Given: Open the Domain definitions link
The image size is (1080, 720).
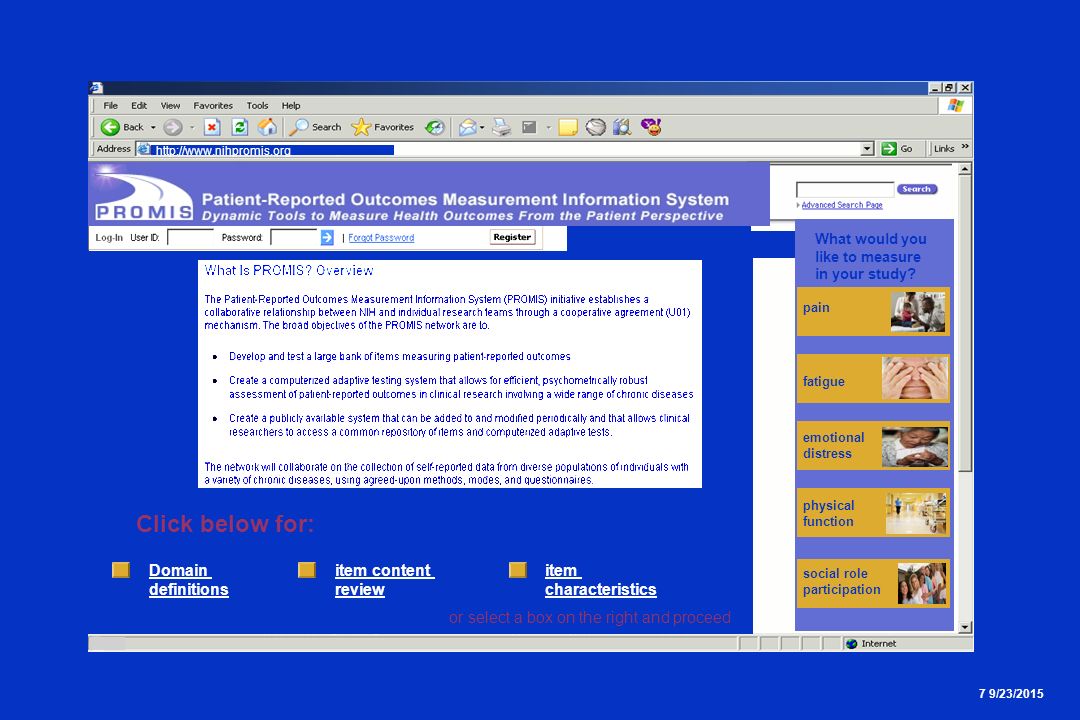Looking at the screenshot, I should click(x=188, y=579).
